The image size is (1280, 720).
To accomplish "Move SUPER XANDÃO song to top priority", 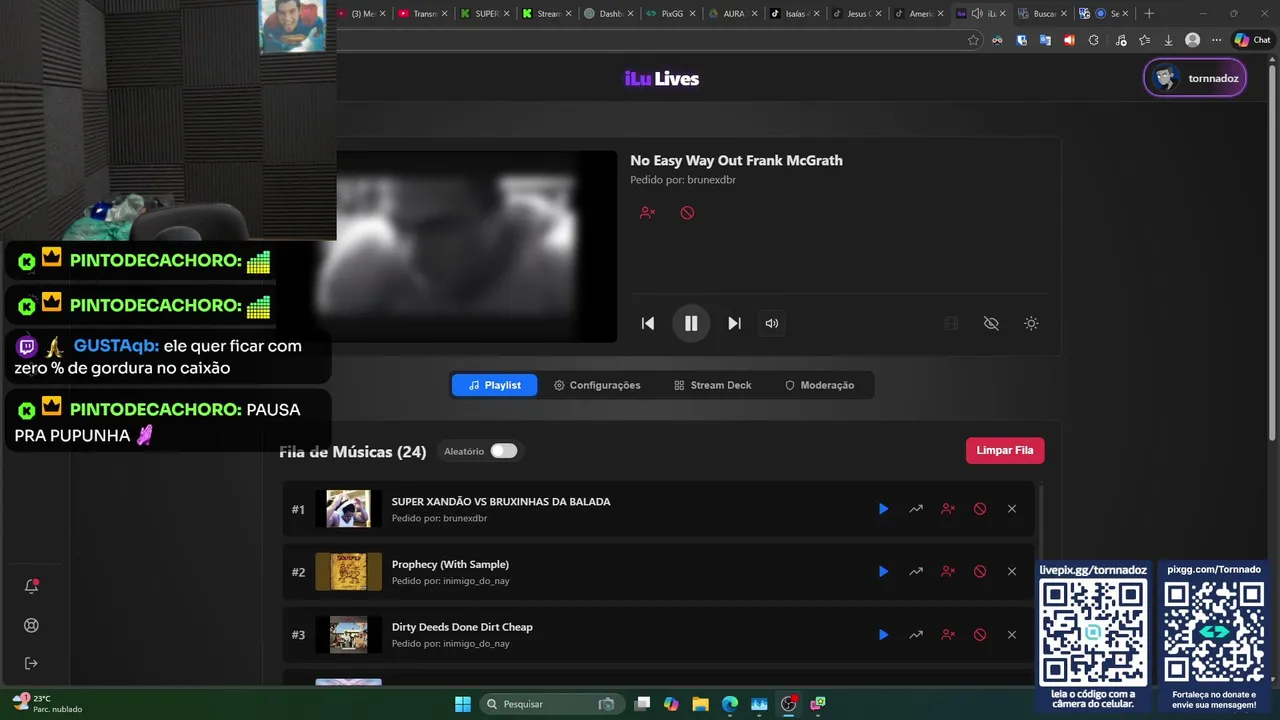I will 916,509.
